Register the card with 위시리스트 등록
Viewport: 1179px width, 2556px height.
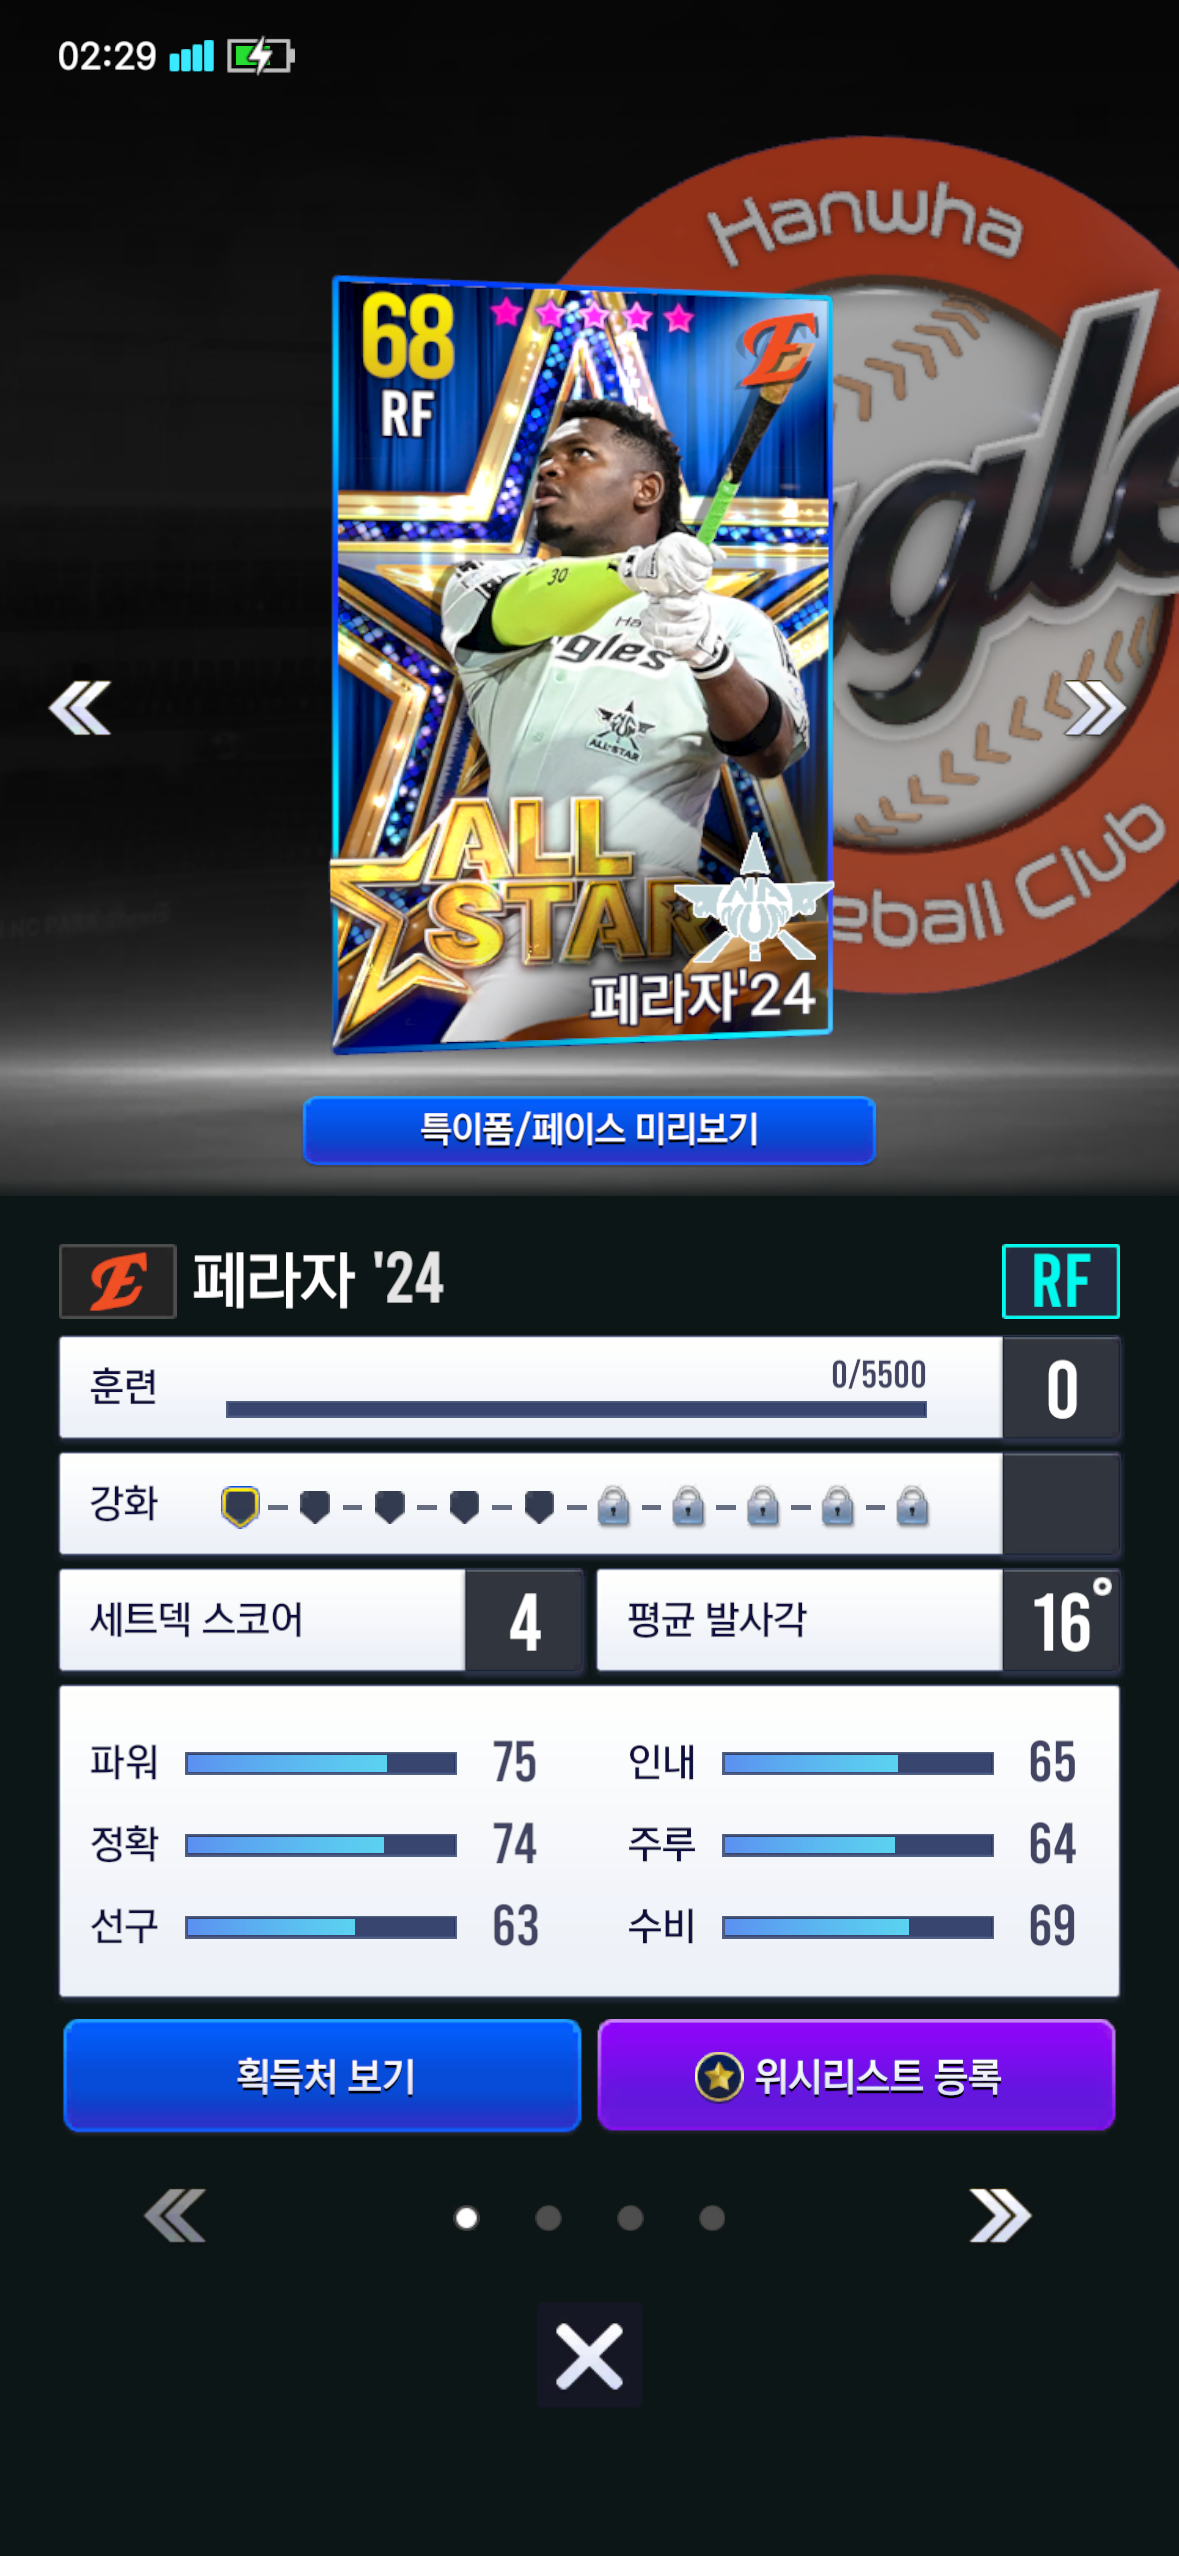[x=856, y=2076]
